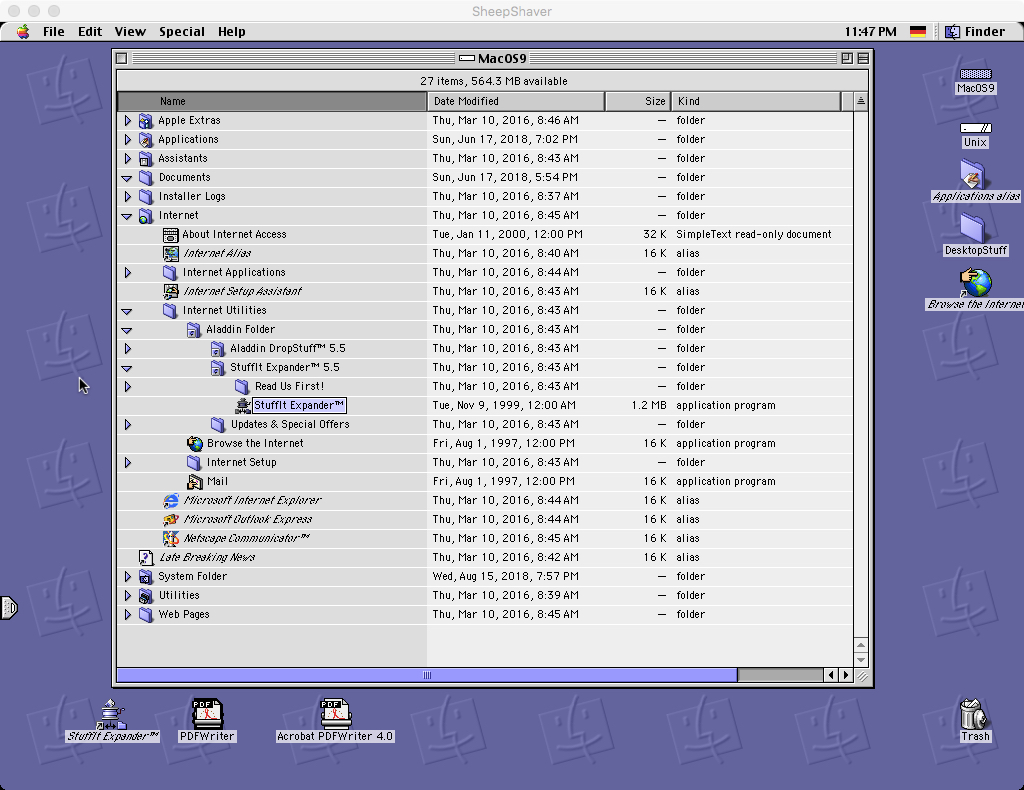Screen dimensions: 1024x790
Task: Click the Apple Extras folder icon
Action: tap(146, 121)
